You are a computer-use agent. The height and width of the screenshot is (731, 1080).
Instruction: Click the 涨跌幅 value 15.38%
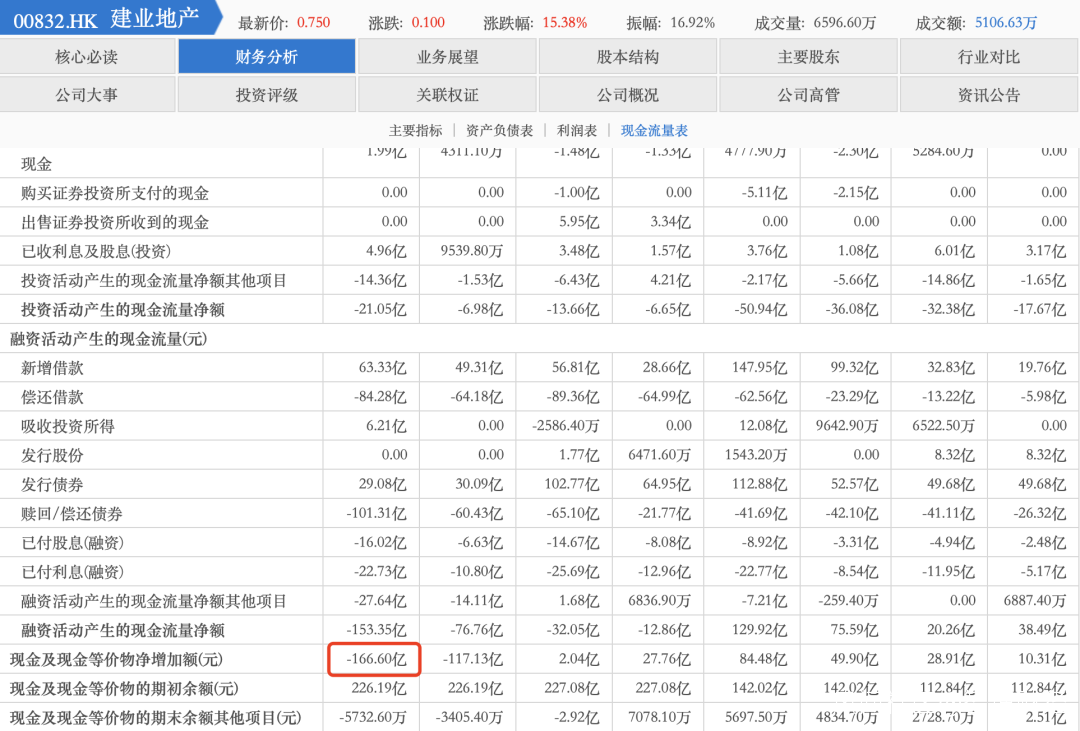[565, 23]
